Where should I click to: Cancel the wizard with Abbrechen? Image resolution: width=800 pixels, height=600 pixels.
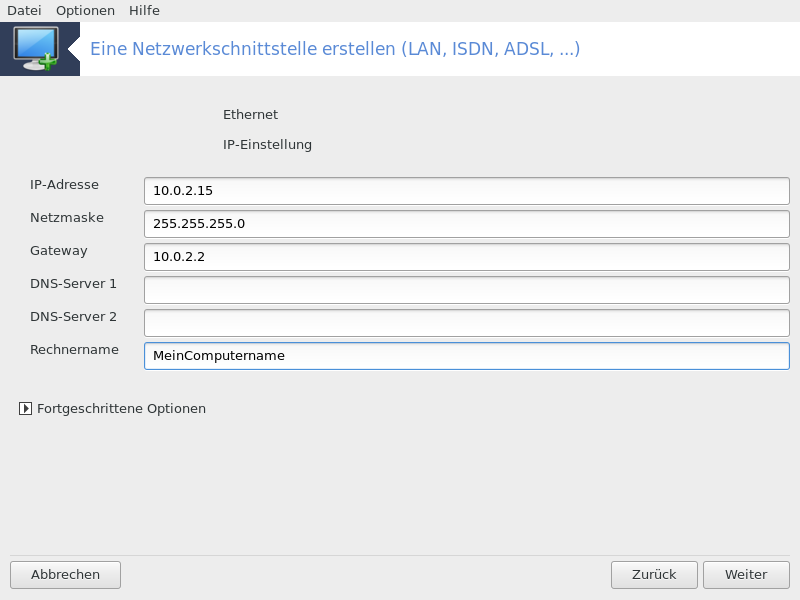click(65, 575)
